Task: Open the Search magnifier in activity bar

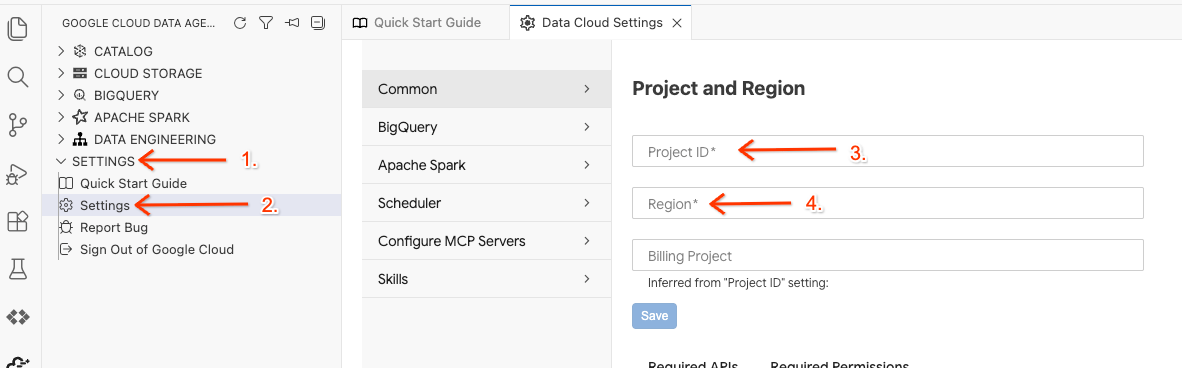Action: click(17, 76)
